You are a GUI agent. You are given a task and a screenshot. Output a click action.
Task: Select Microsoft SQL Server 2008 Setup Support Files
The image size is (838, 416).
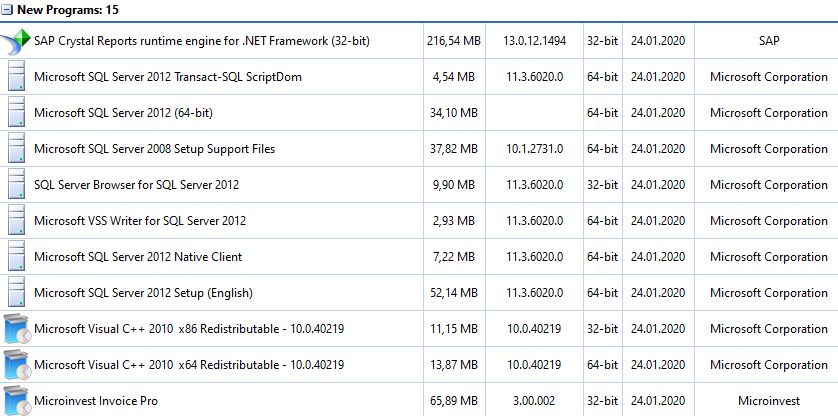coord(154,149)
